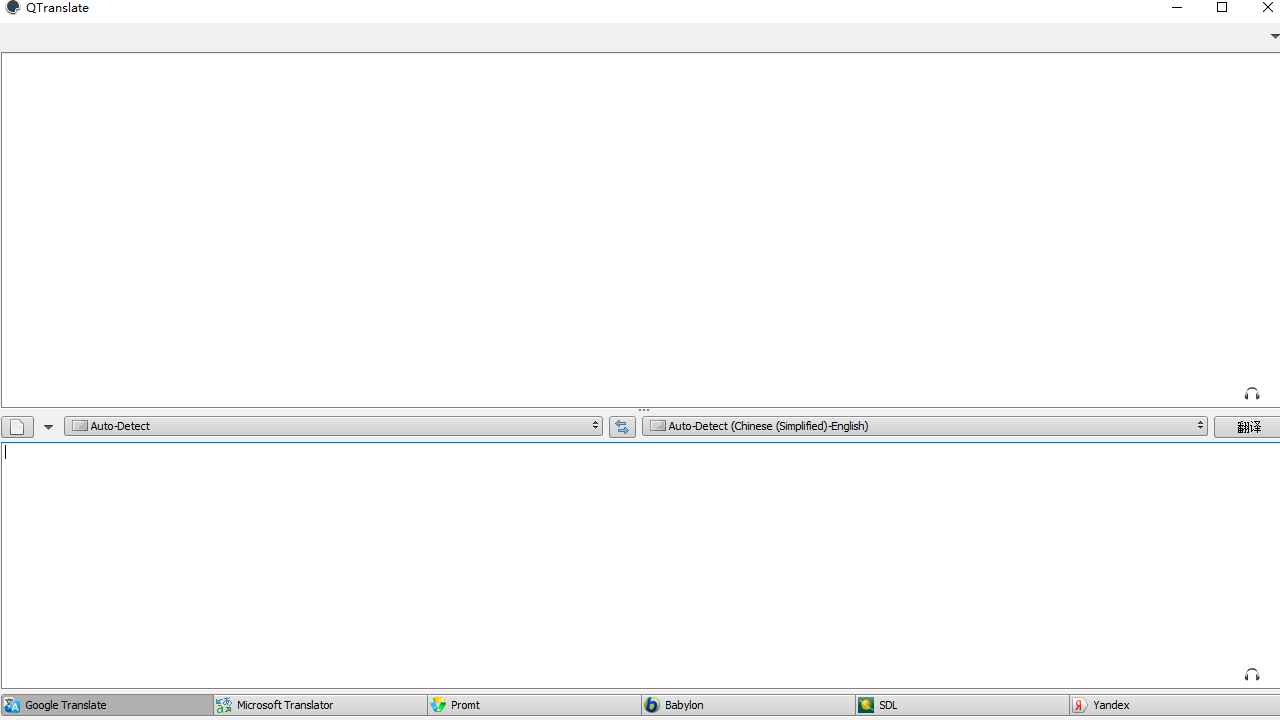Click the clear text blank page icon
This screenshot has width=1280, height=720.
click(x=17, y=427)
